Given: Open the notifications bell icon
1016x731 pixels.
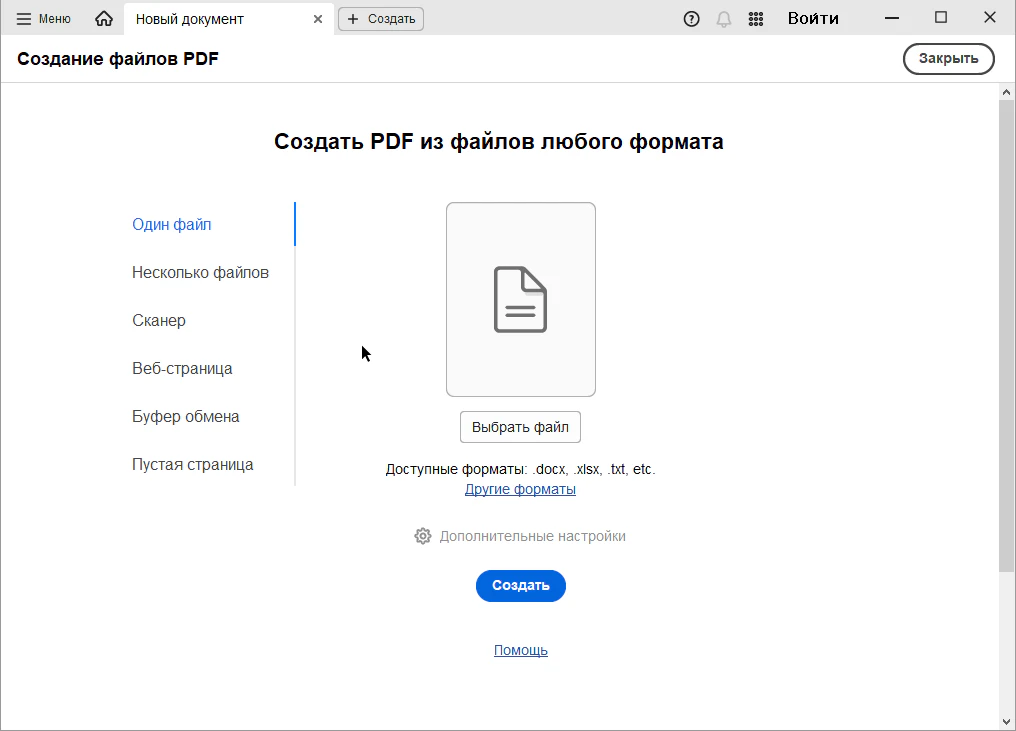Looking at the screenshot, I should click(724, 19).
